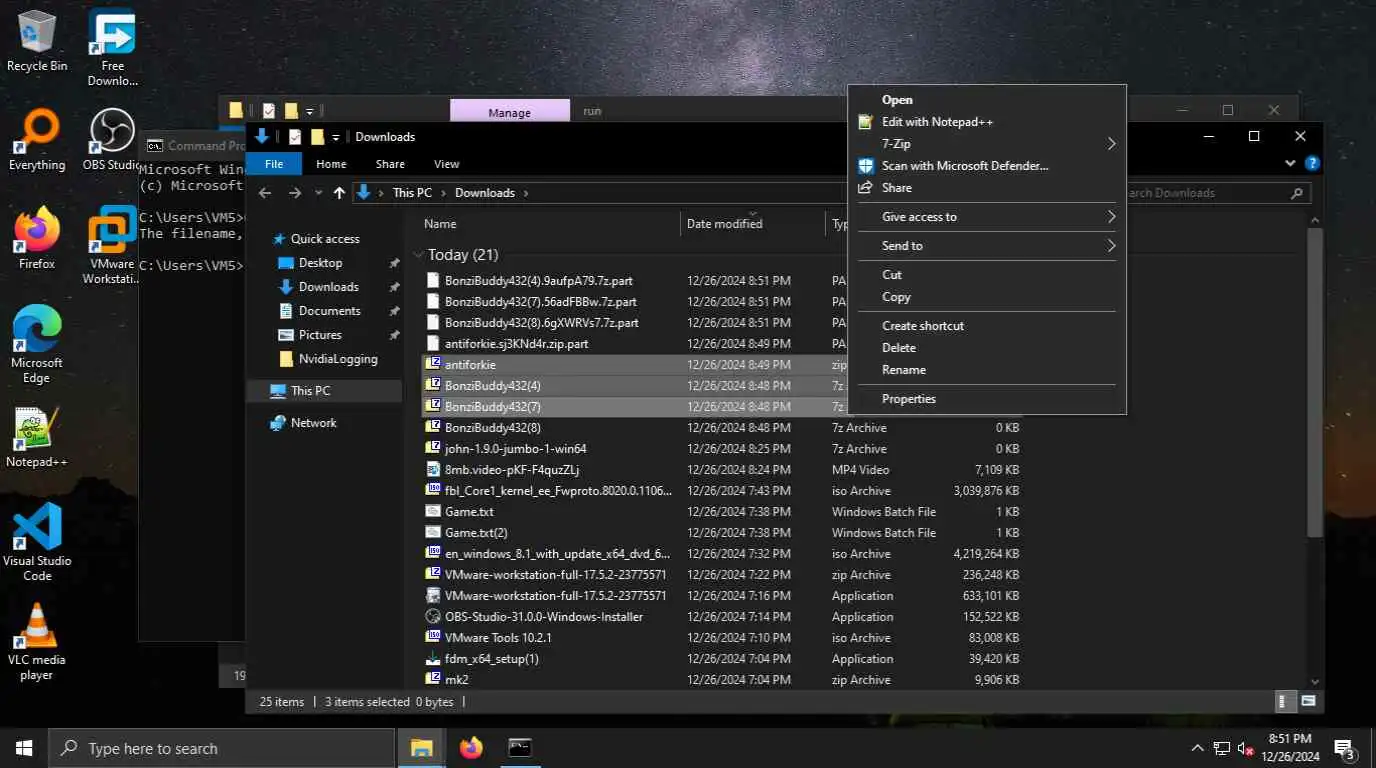The image size is (1376, 768).
Task: Expand the ribbon with the chevron
Action: click(1290, 164)
